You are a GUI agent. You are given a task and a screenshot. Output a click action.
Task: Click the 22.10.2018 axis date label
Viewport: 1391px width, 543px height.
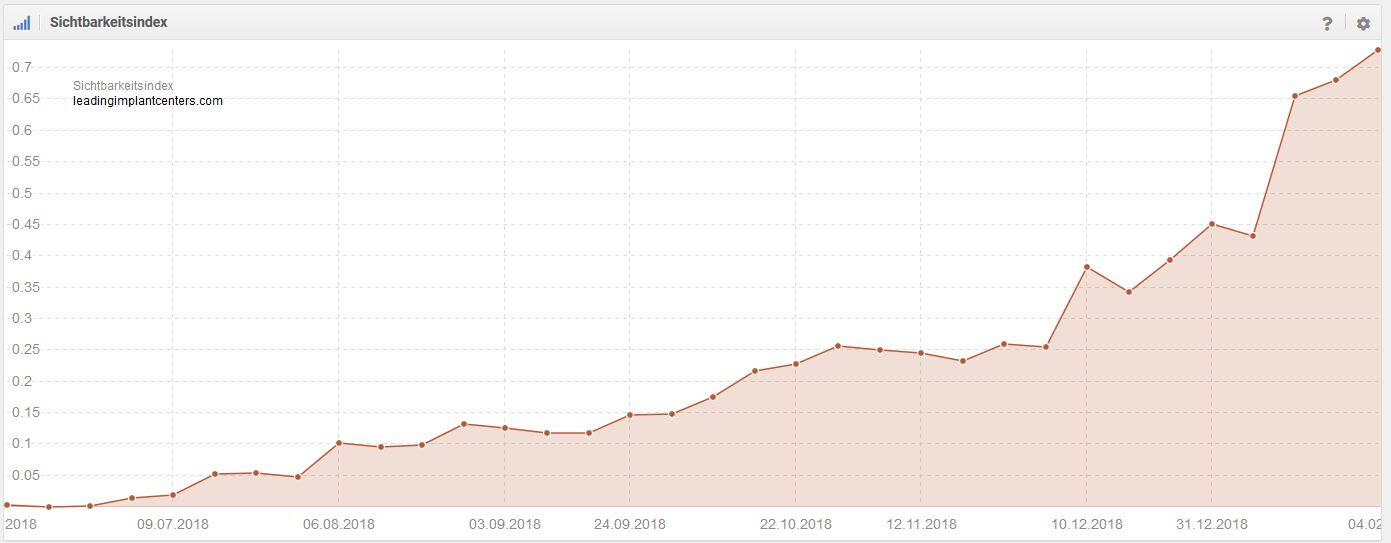click(796, 524)
